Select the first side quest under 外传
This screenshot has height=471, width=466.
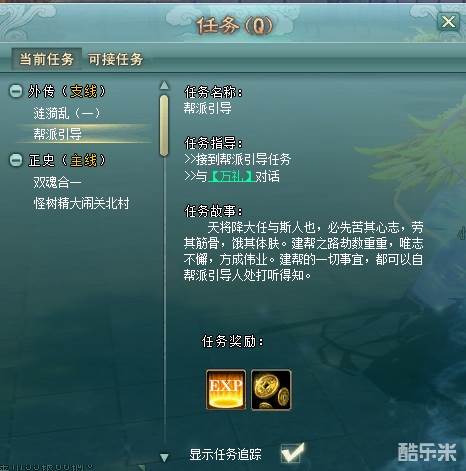[x=66, y=113]
